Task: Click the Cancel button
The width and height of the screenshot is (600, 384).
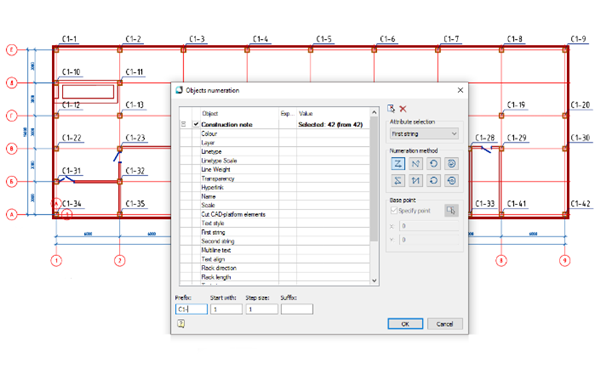Action: (445, 324)
